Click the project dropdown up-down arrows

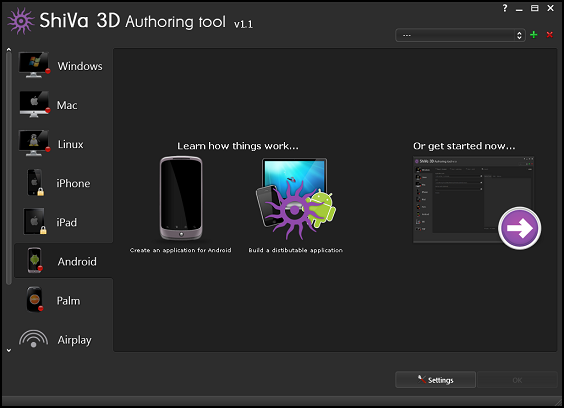point(519,35)
